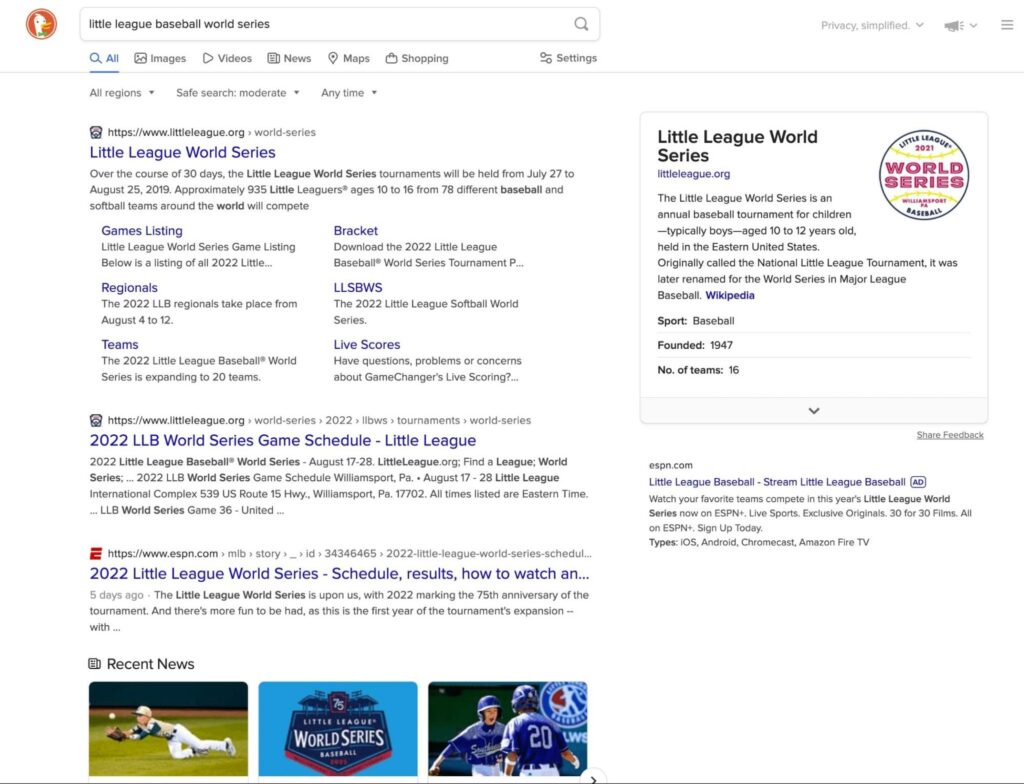The image size is (1024, 784).
Task: Open the megaphone icon menu
Action: click(x=952, y=24)
